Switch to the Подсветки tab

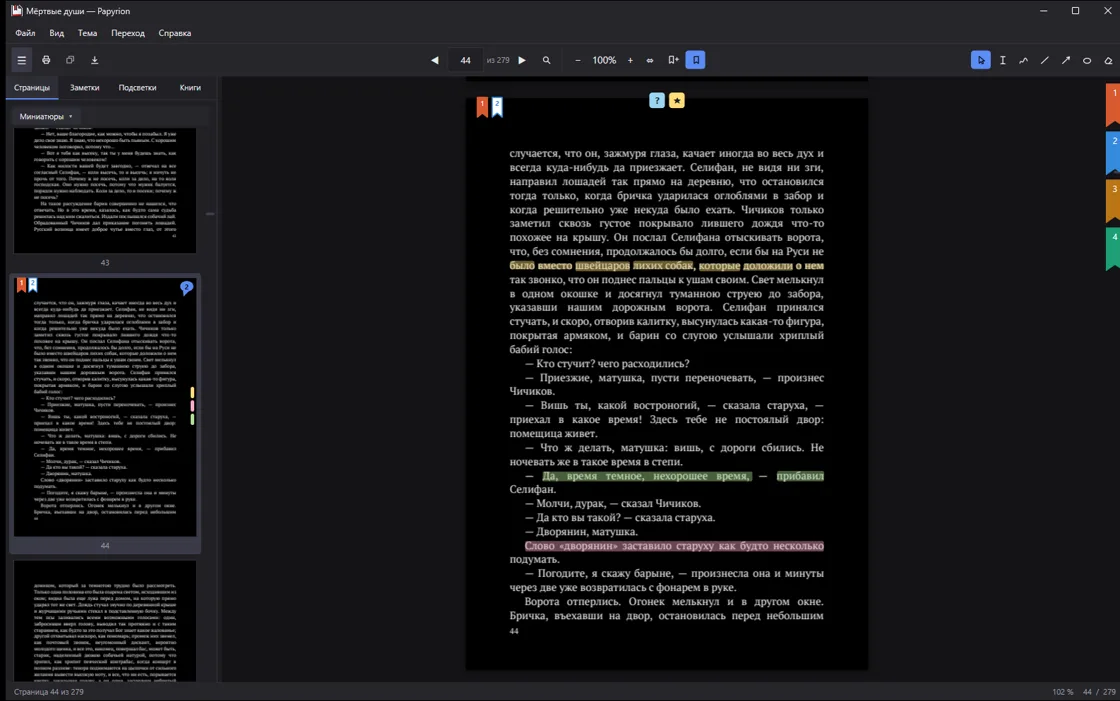[137, 88]
